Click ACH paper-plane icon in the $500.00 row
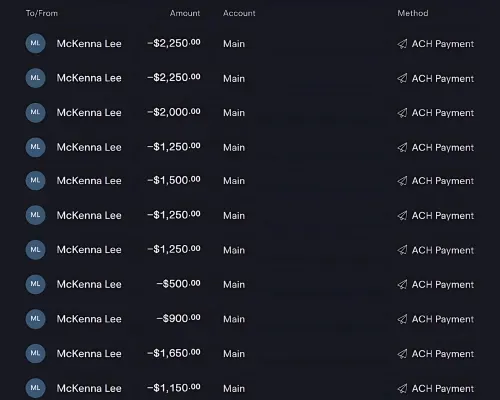500x400 pixels. [402, 284]
